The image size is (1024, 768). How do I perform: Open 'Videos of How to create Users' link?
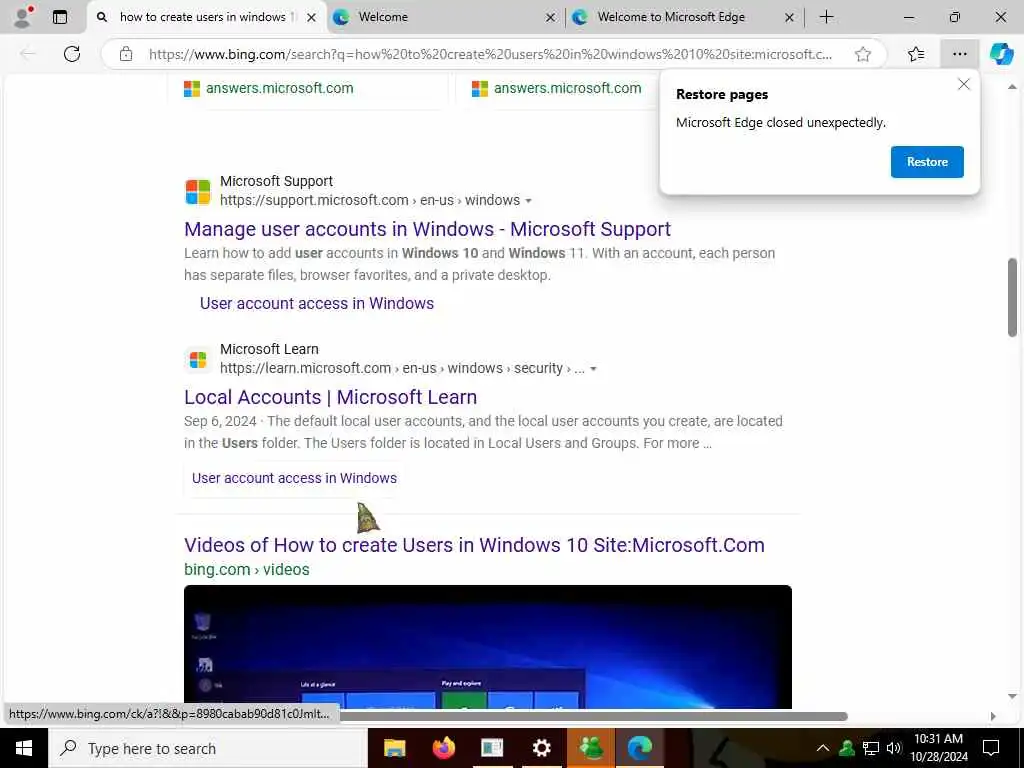point(474,545)
